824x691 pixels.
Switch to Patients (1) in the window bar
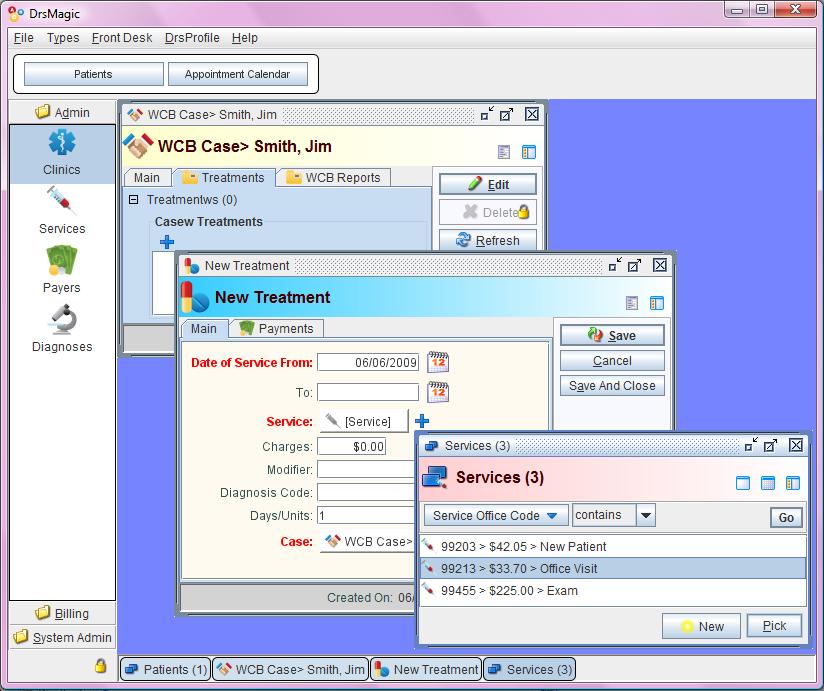(166, 669)
